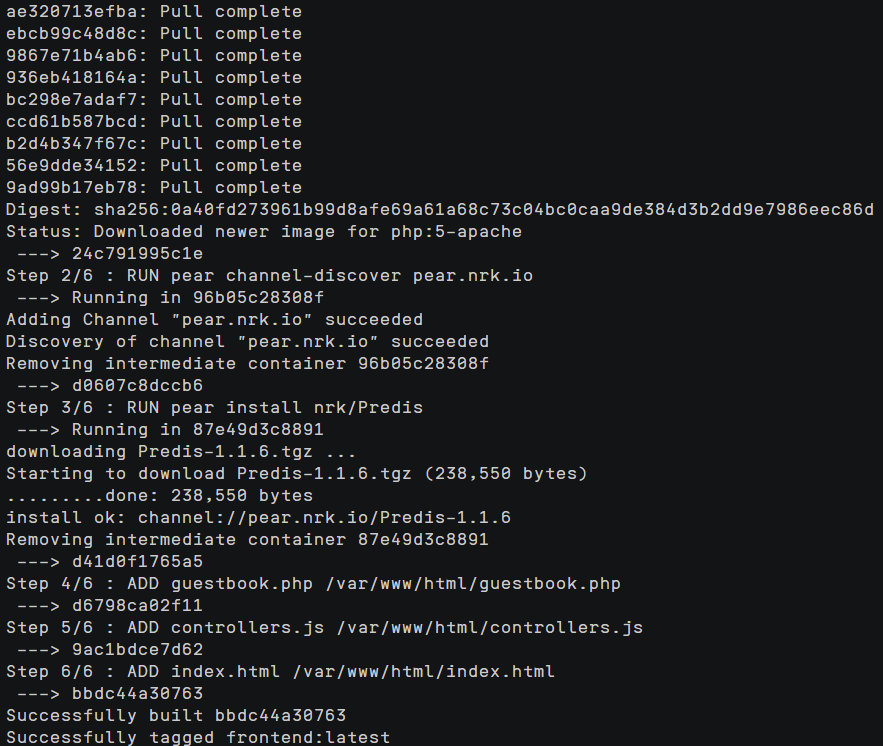Click the 'Status: Downloaded newer image' line

tap(264, 231)
